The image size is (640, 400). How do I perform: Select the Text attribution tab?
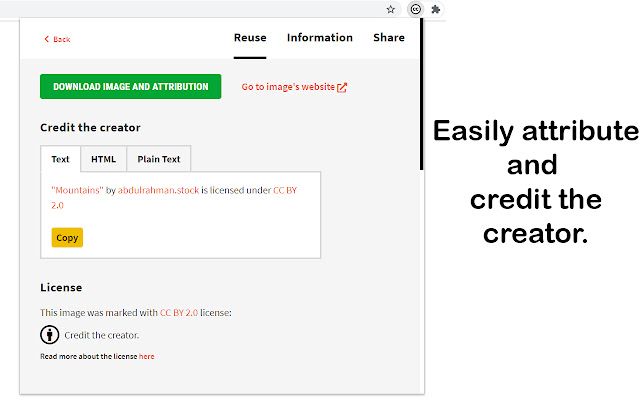coord(60,159)
